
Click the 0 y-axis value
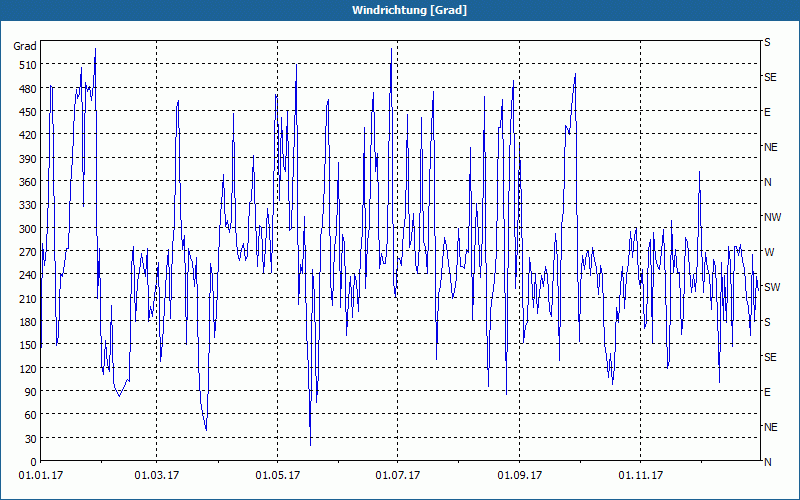(x=34, y=462)
